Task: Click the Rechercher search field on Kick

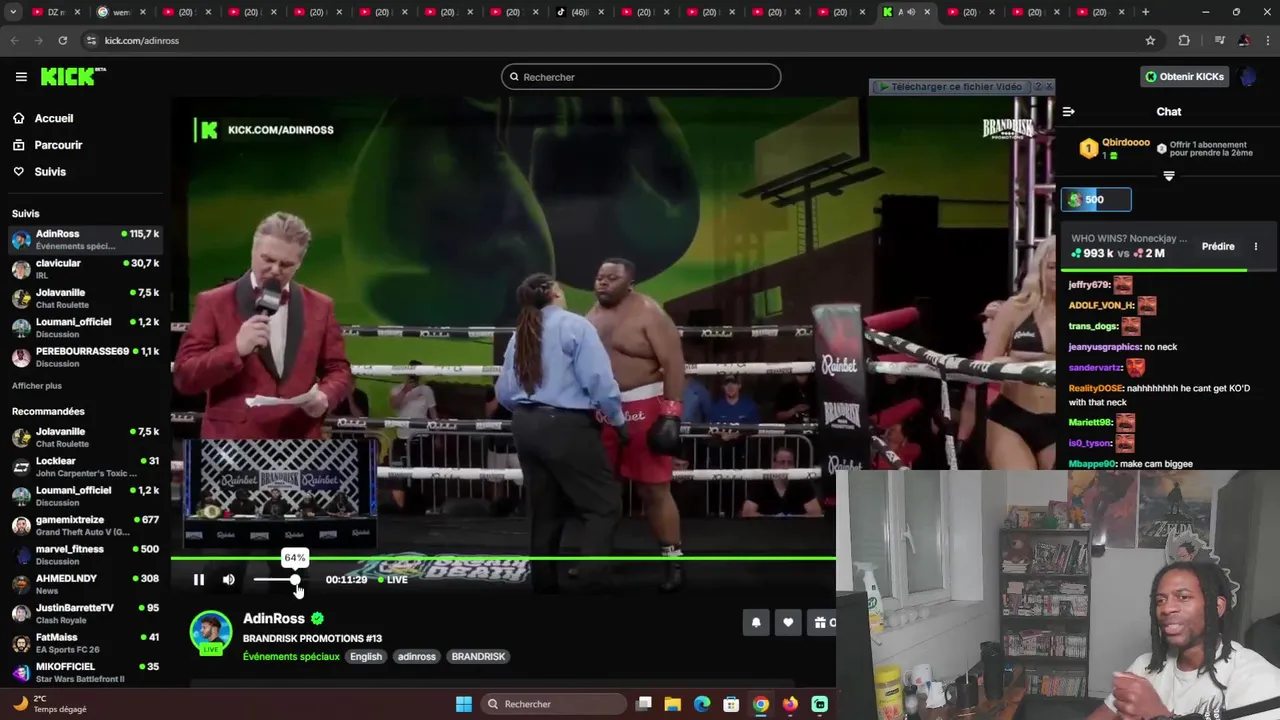Action: (641, 77)
